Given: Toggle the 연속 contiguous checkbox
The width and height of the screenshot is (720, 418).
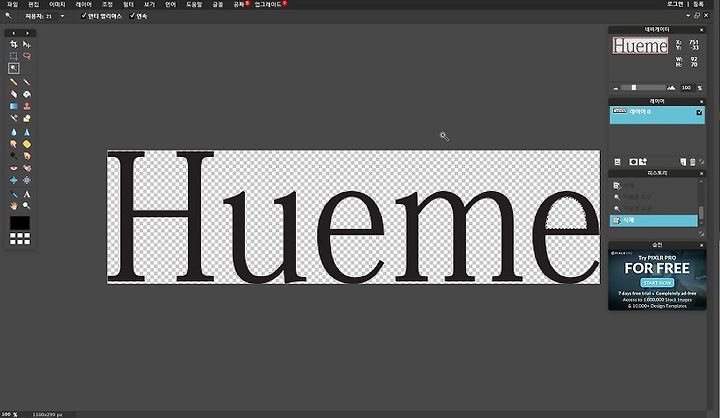Looking at the screenshot, I should [132, 16].
